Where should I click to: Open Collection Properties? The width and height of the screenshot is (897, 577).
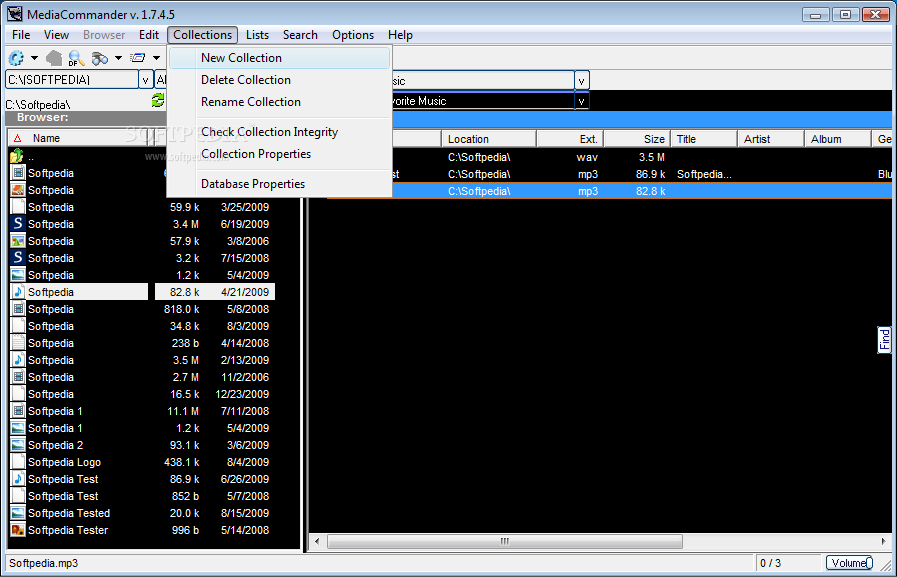[280, 154]
